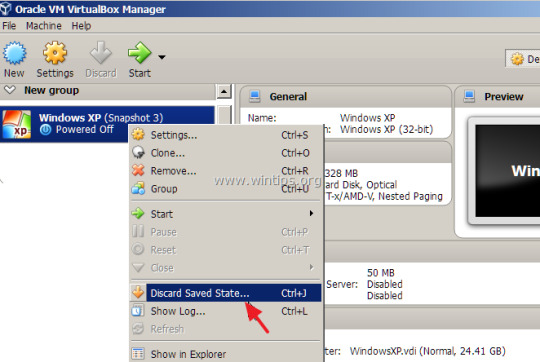Click the Preview section monitor icon
The width and height of the screenshot is (540, 362).
[x=469, y=96]
